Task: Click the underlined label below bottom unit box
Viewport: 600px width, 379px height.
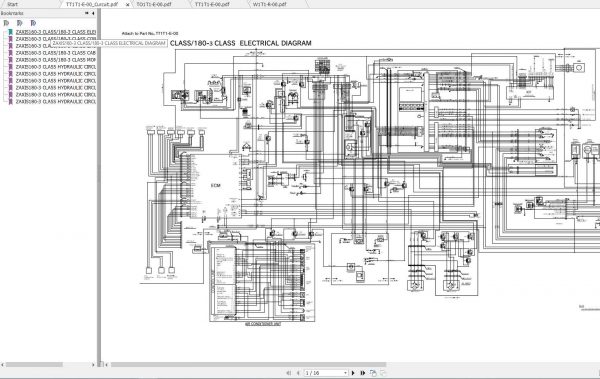Action: [x=263, y=324]
